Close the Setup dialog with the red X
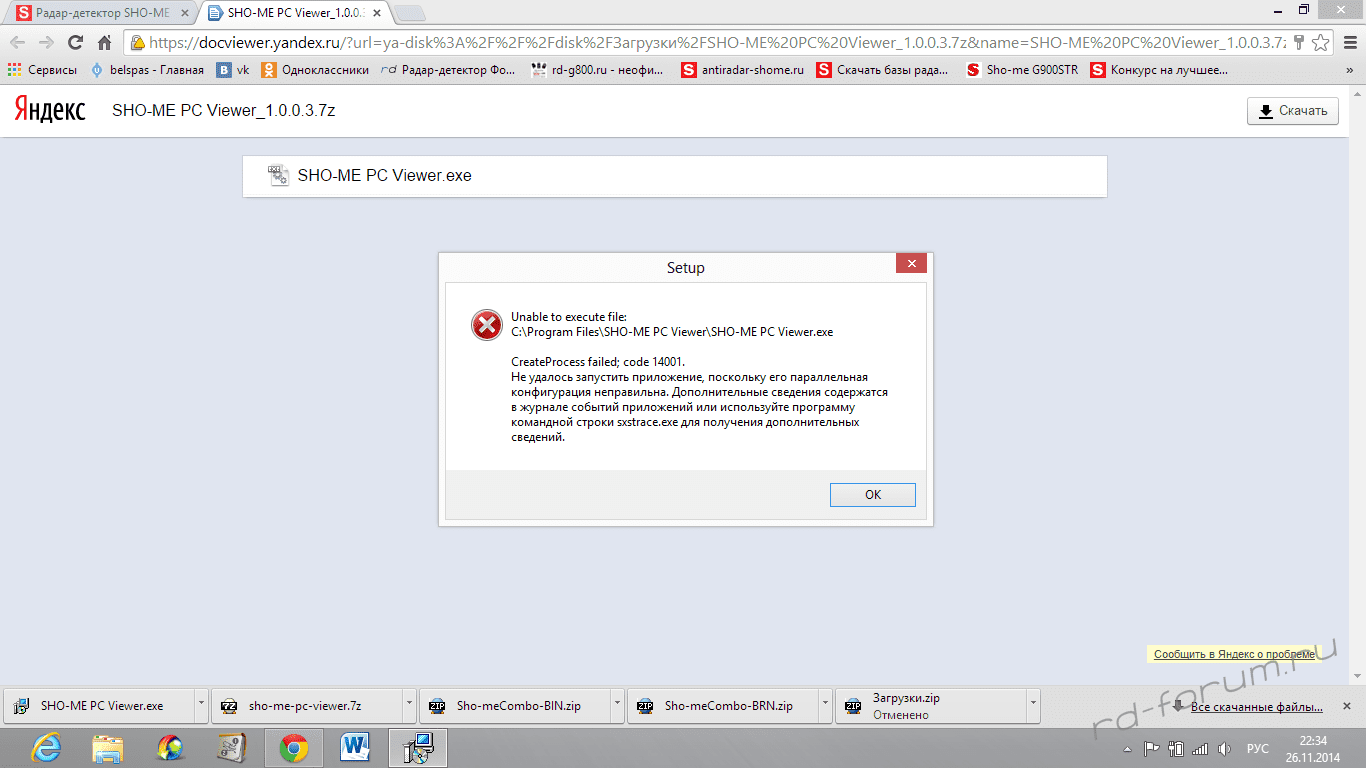1366x768 pixels. [911, 264]
